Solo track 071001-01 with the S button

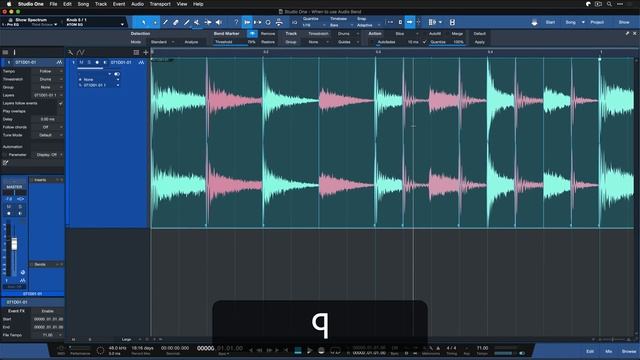89,62
